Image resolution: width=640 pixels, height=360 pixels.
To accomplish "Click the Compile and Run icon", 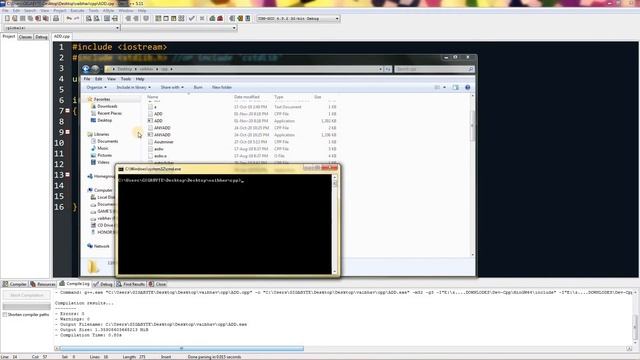I will [173, 18].
